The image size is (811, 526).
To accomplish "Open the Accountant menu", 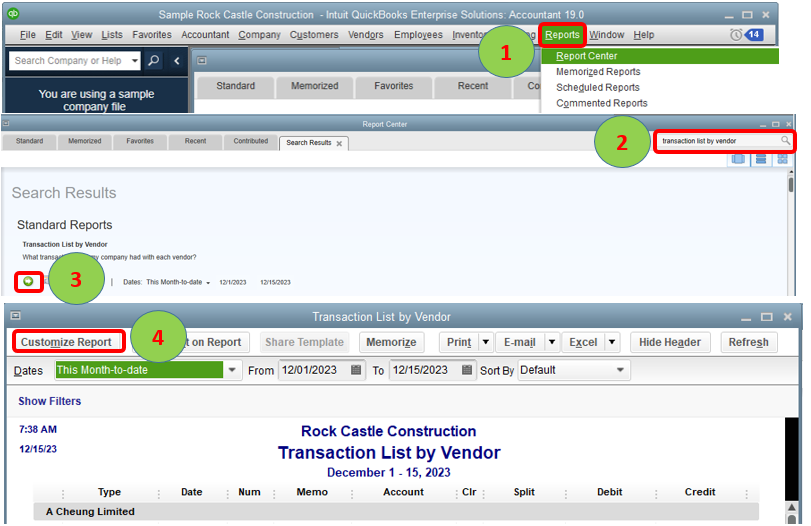I will pyautogui.click(x=205, y=35).
